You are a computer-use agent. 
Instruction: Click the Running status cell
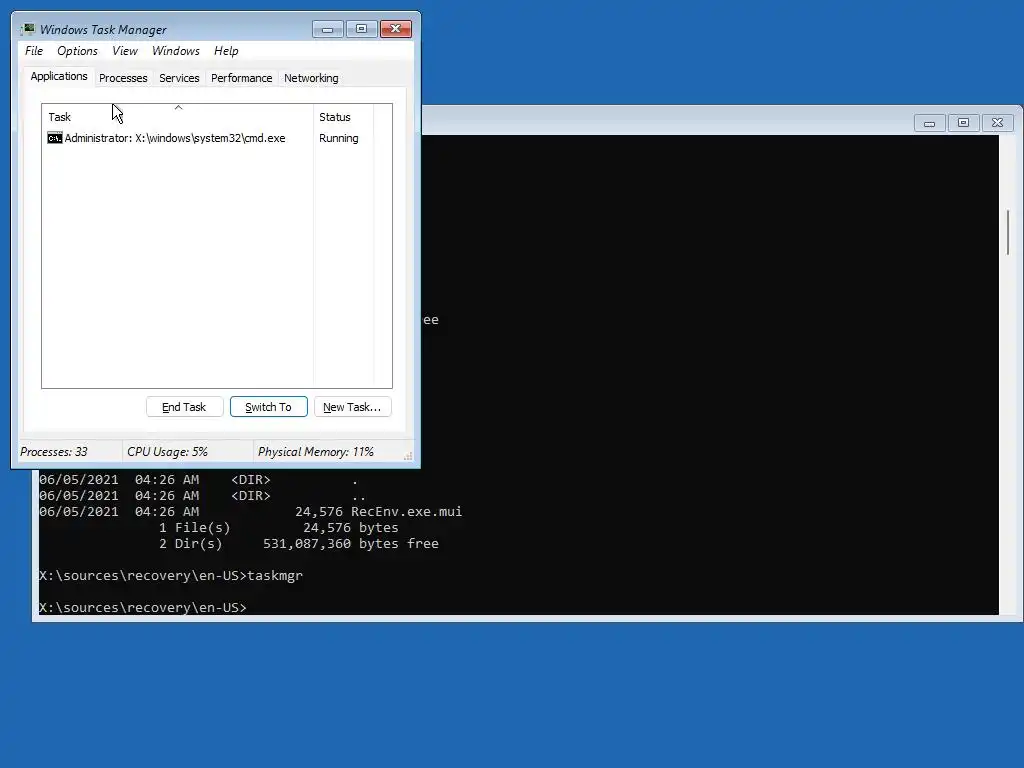(338, 138)
